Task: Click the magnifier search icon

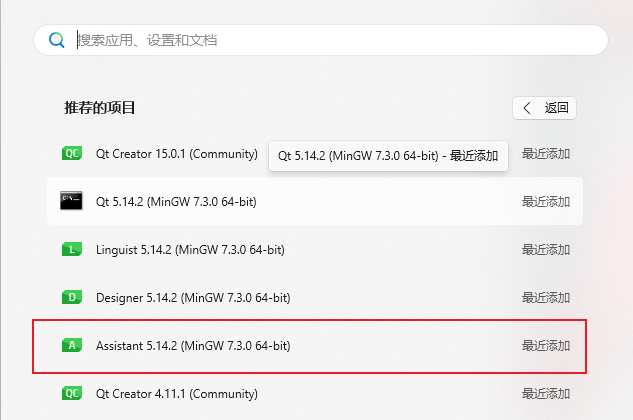Action: click(57, 40)
